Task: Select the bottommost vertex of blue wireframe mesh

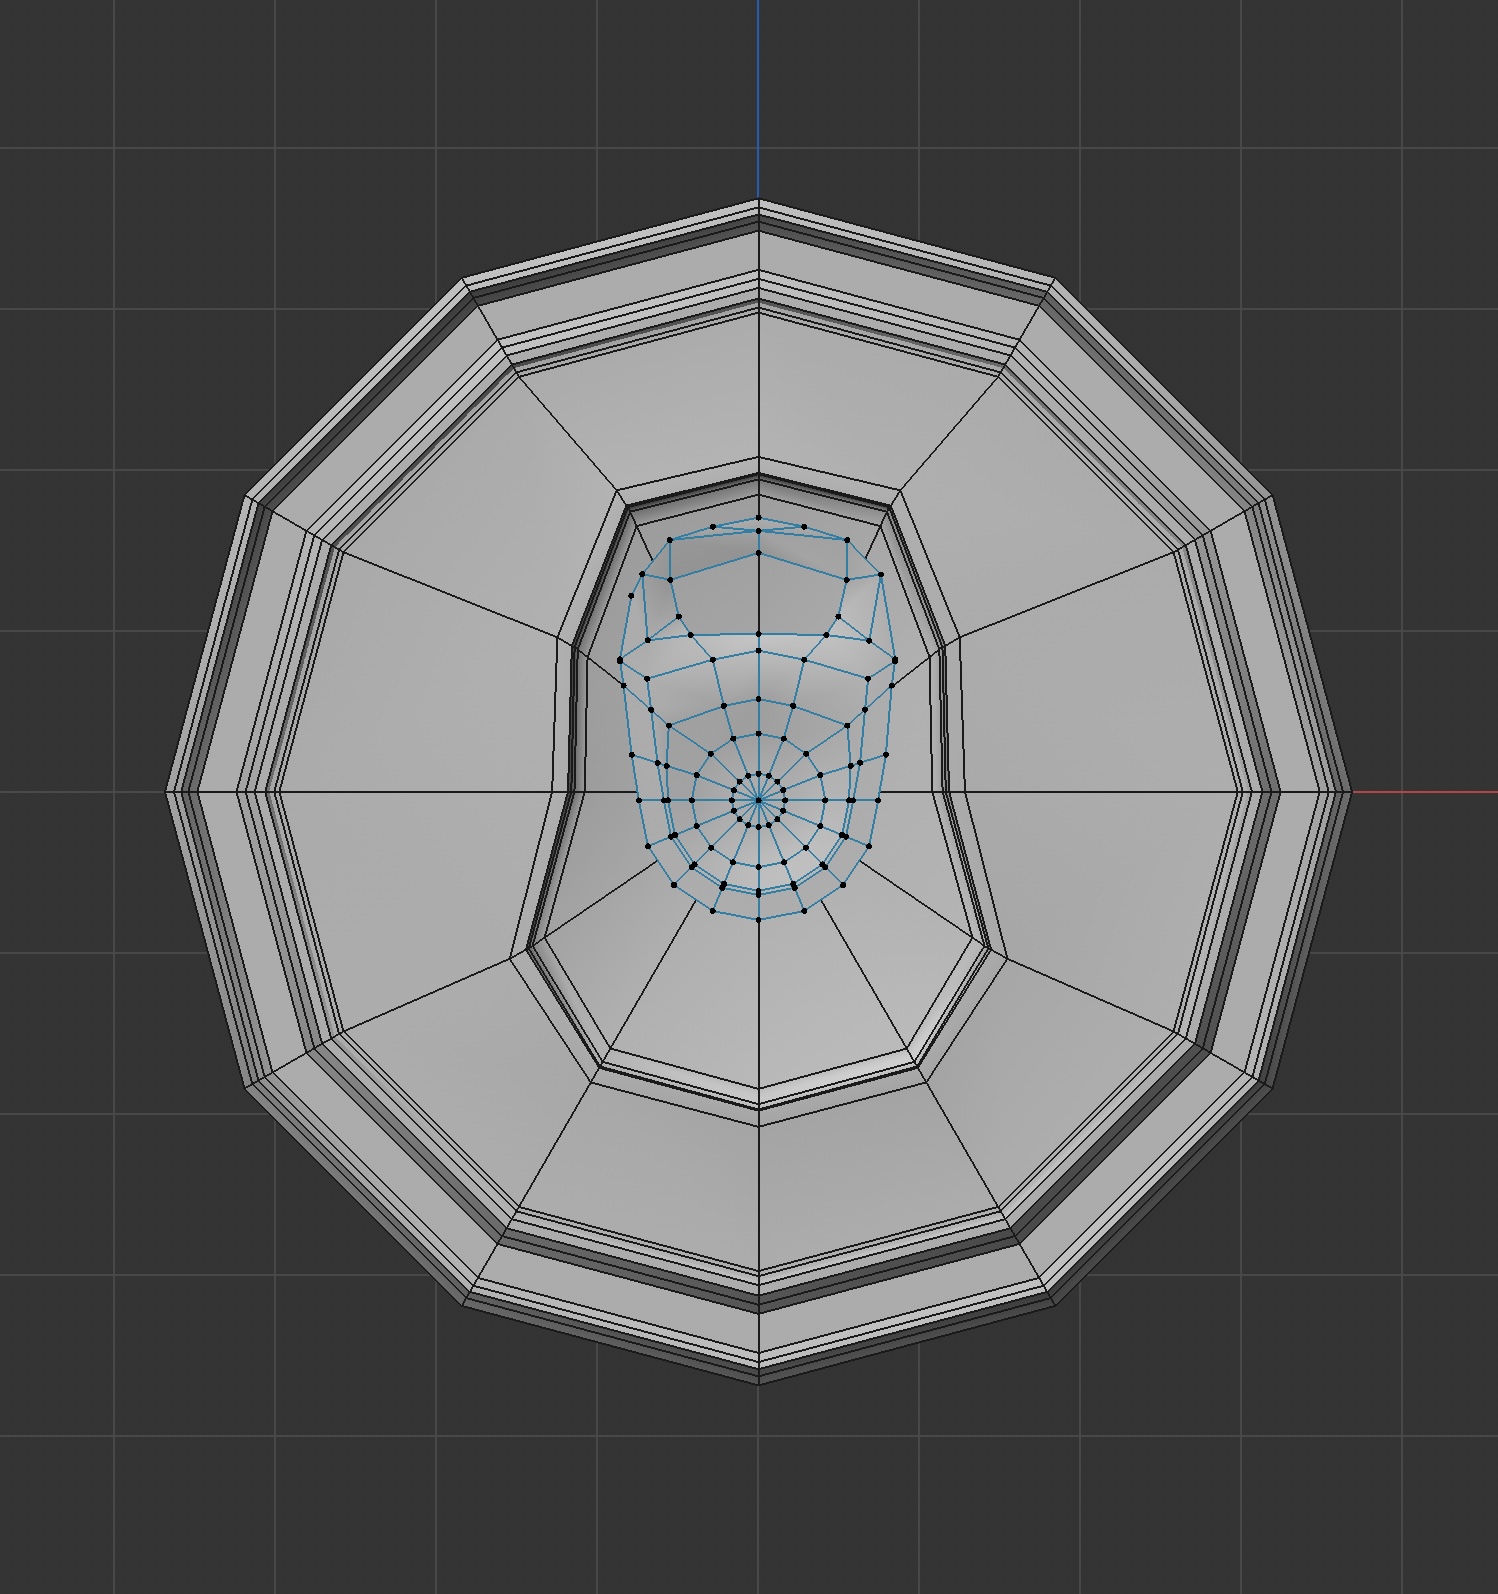Action: point(758,918)
